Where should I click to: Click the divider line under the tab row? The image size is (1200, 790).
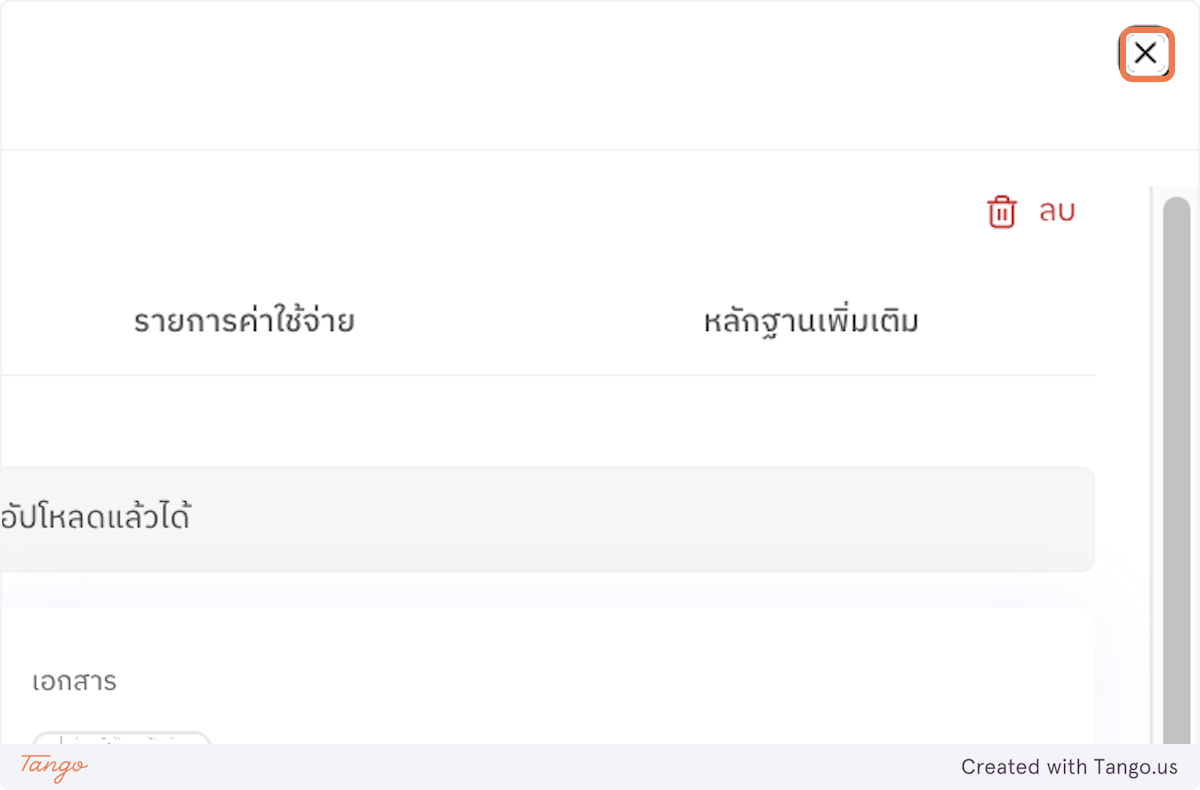[x=548, y=375]
